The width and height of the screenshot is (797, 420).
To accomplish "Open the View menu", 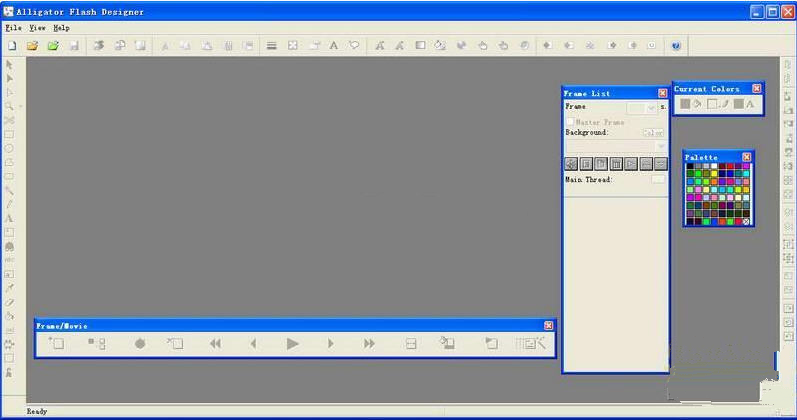I will coord(37,27).
